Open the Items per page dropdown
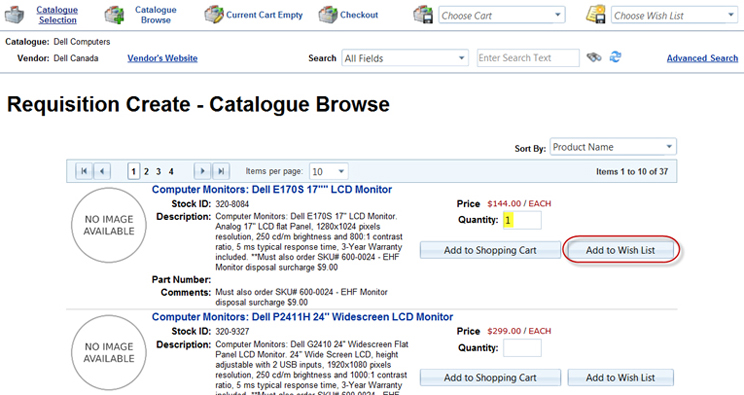744x395 pixels. 328,171
